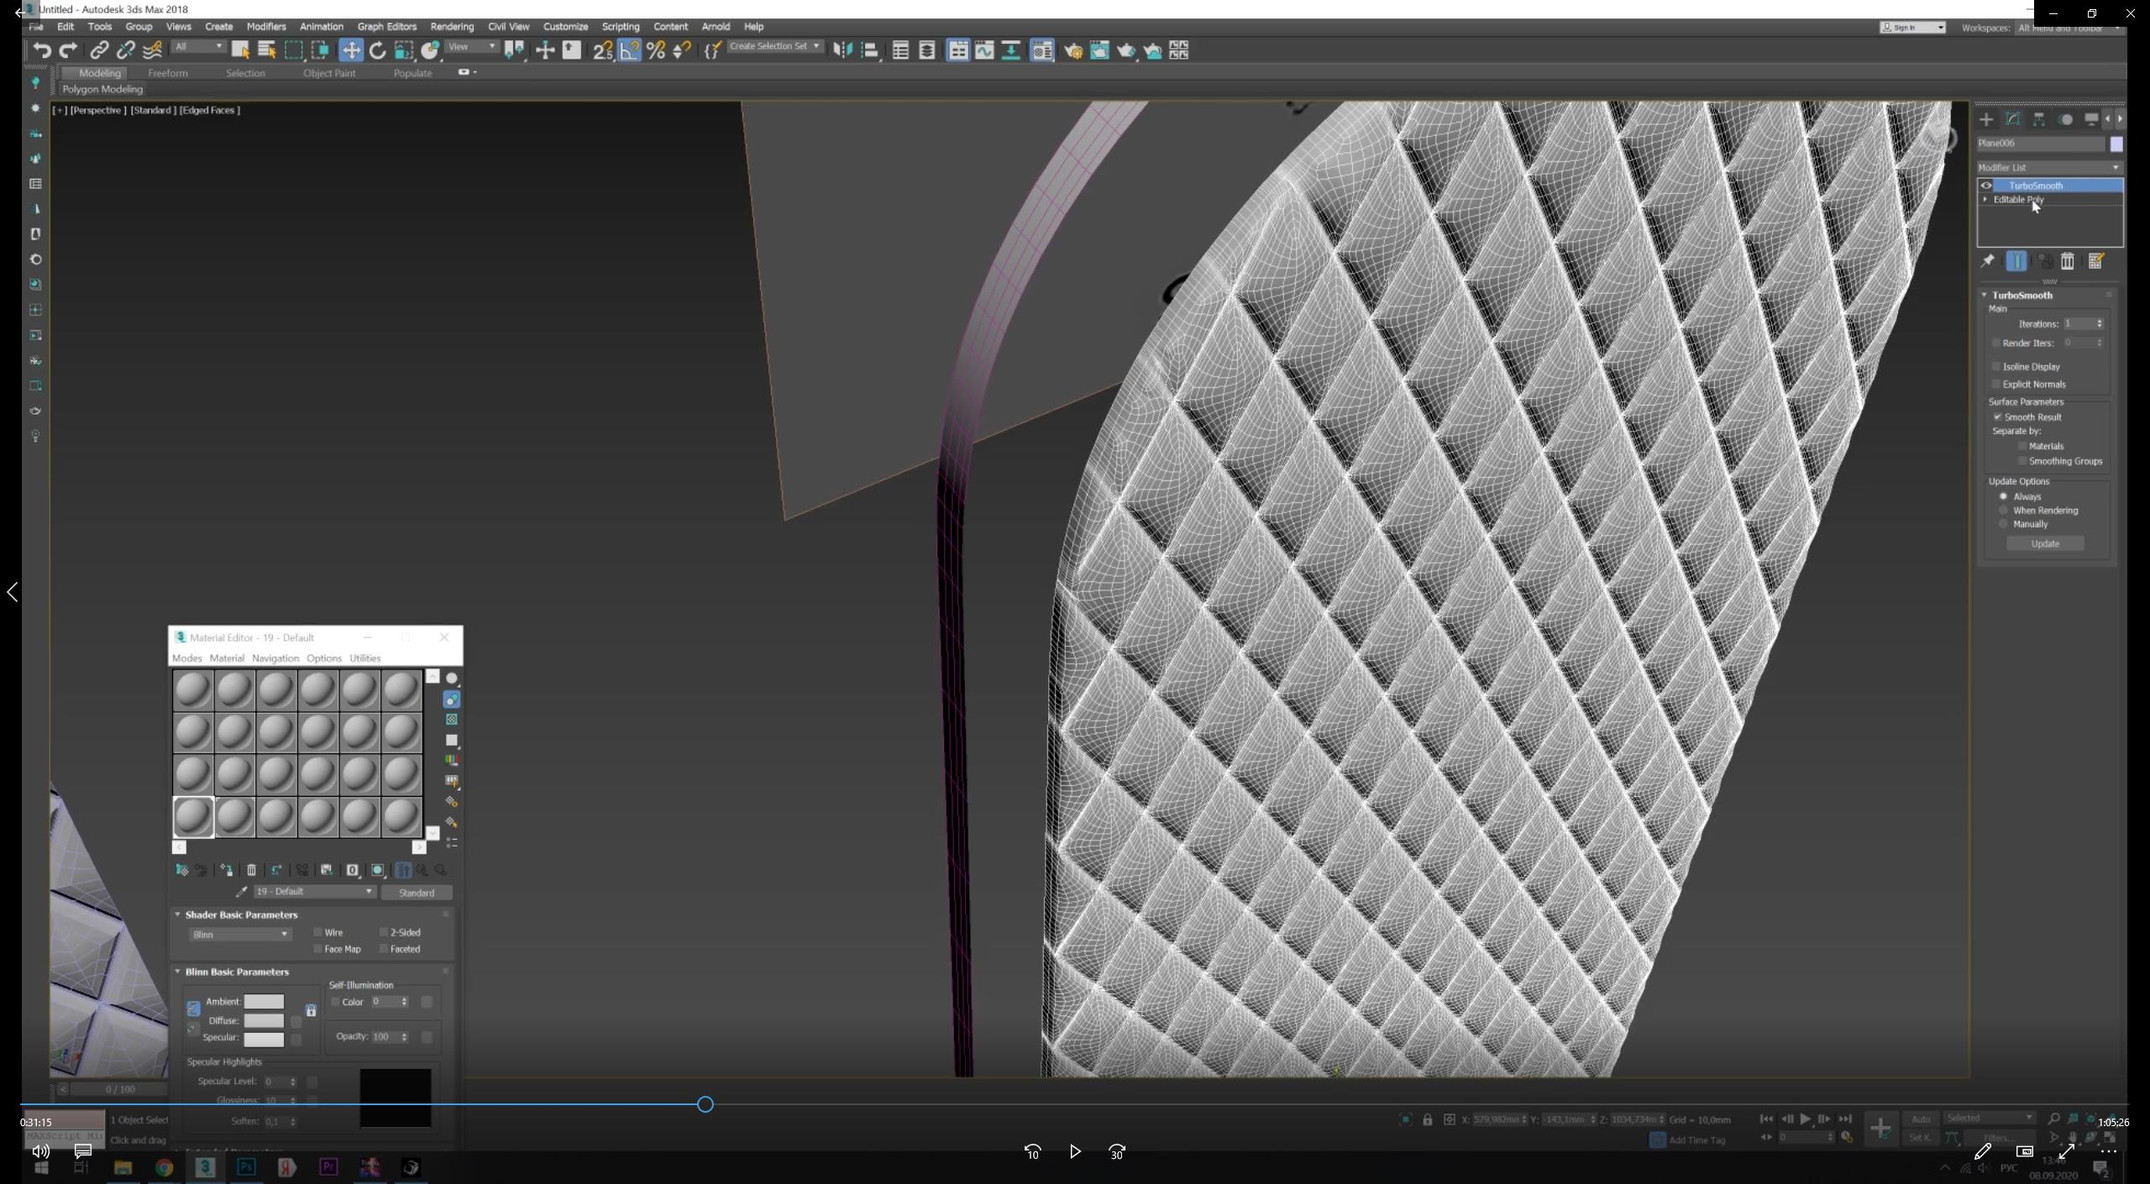The image size is (2150, 1184).
Task: Toggle the Percent Snap tool
Action: tap(656, 50)
